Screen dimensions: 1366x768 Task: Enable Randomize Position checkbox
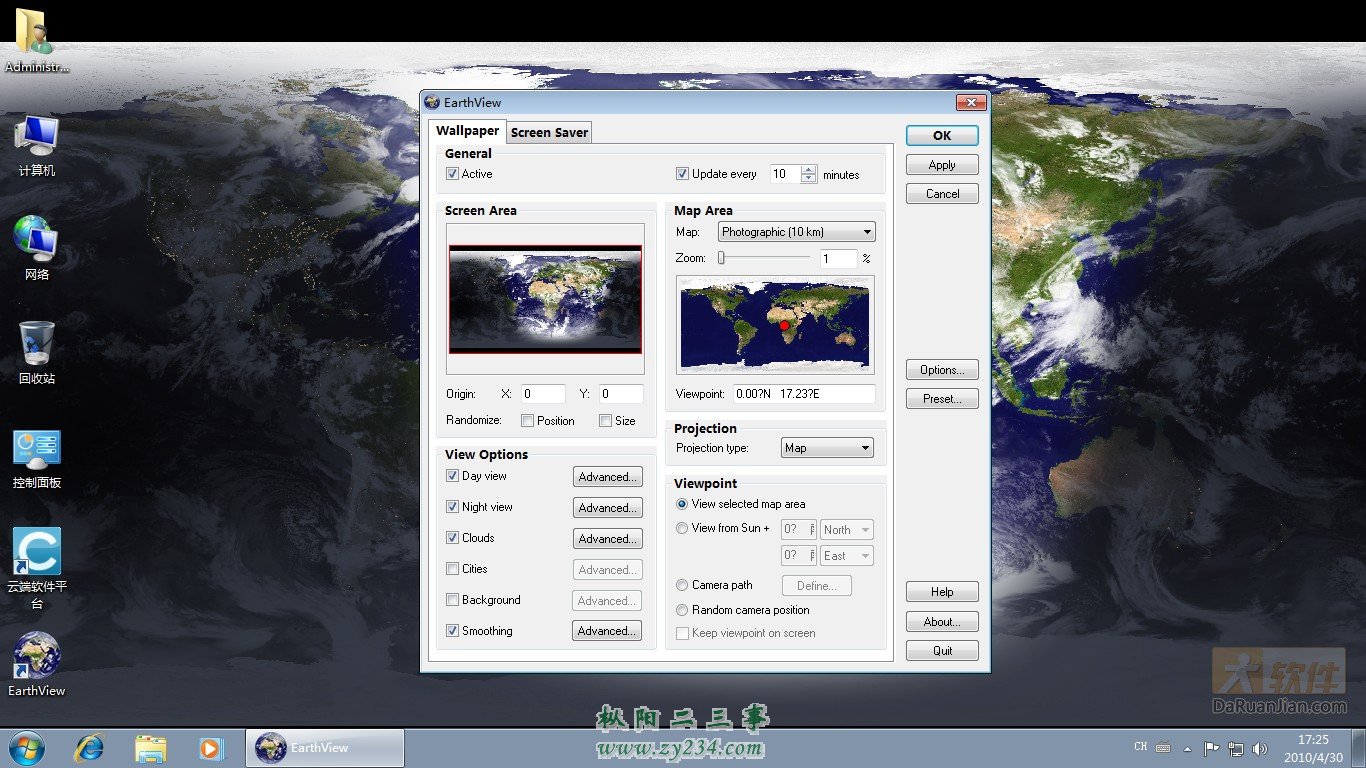point(527,421)
